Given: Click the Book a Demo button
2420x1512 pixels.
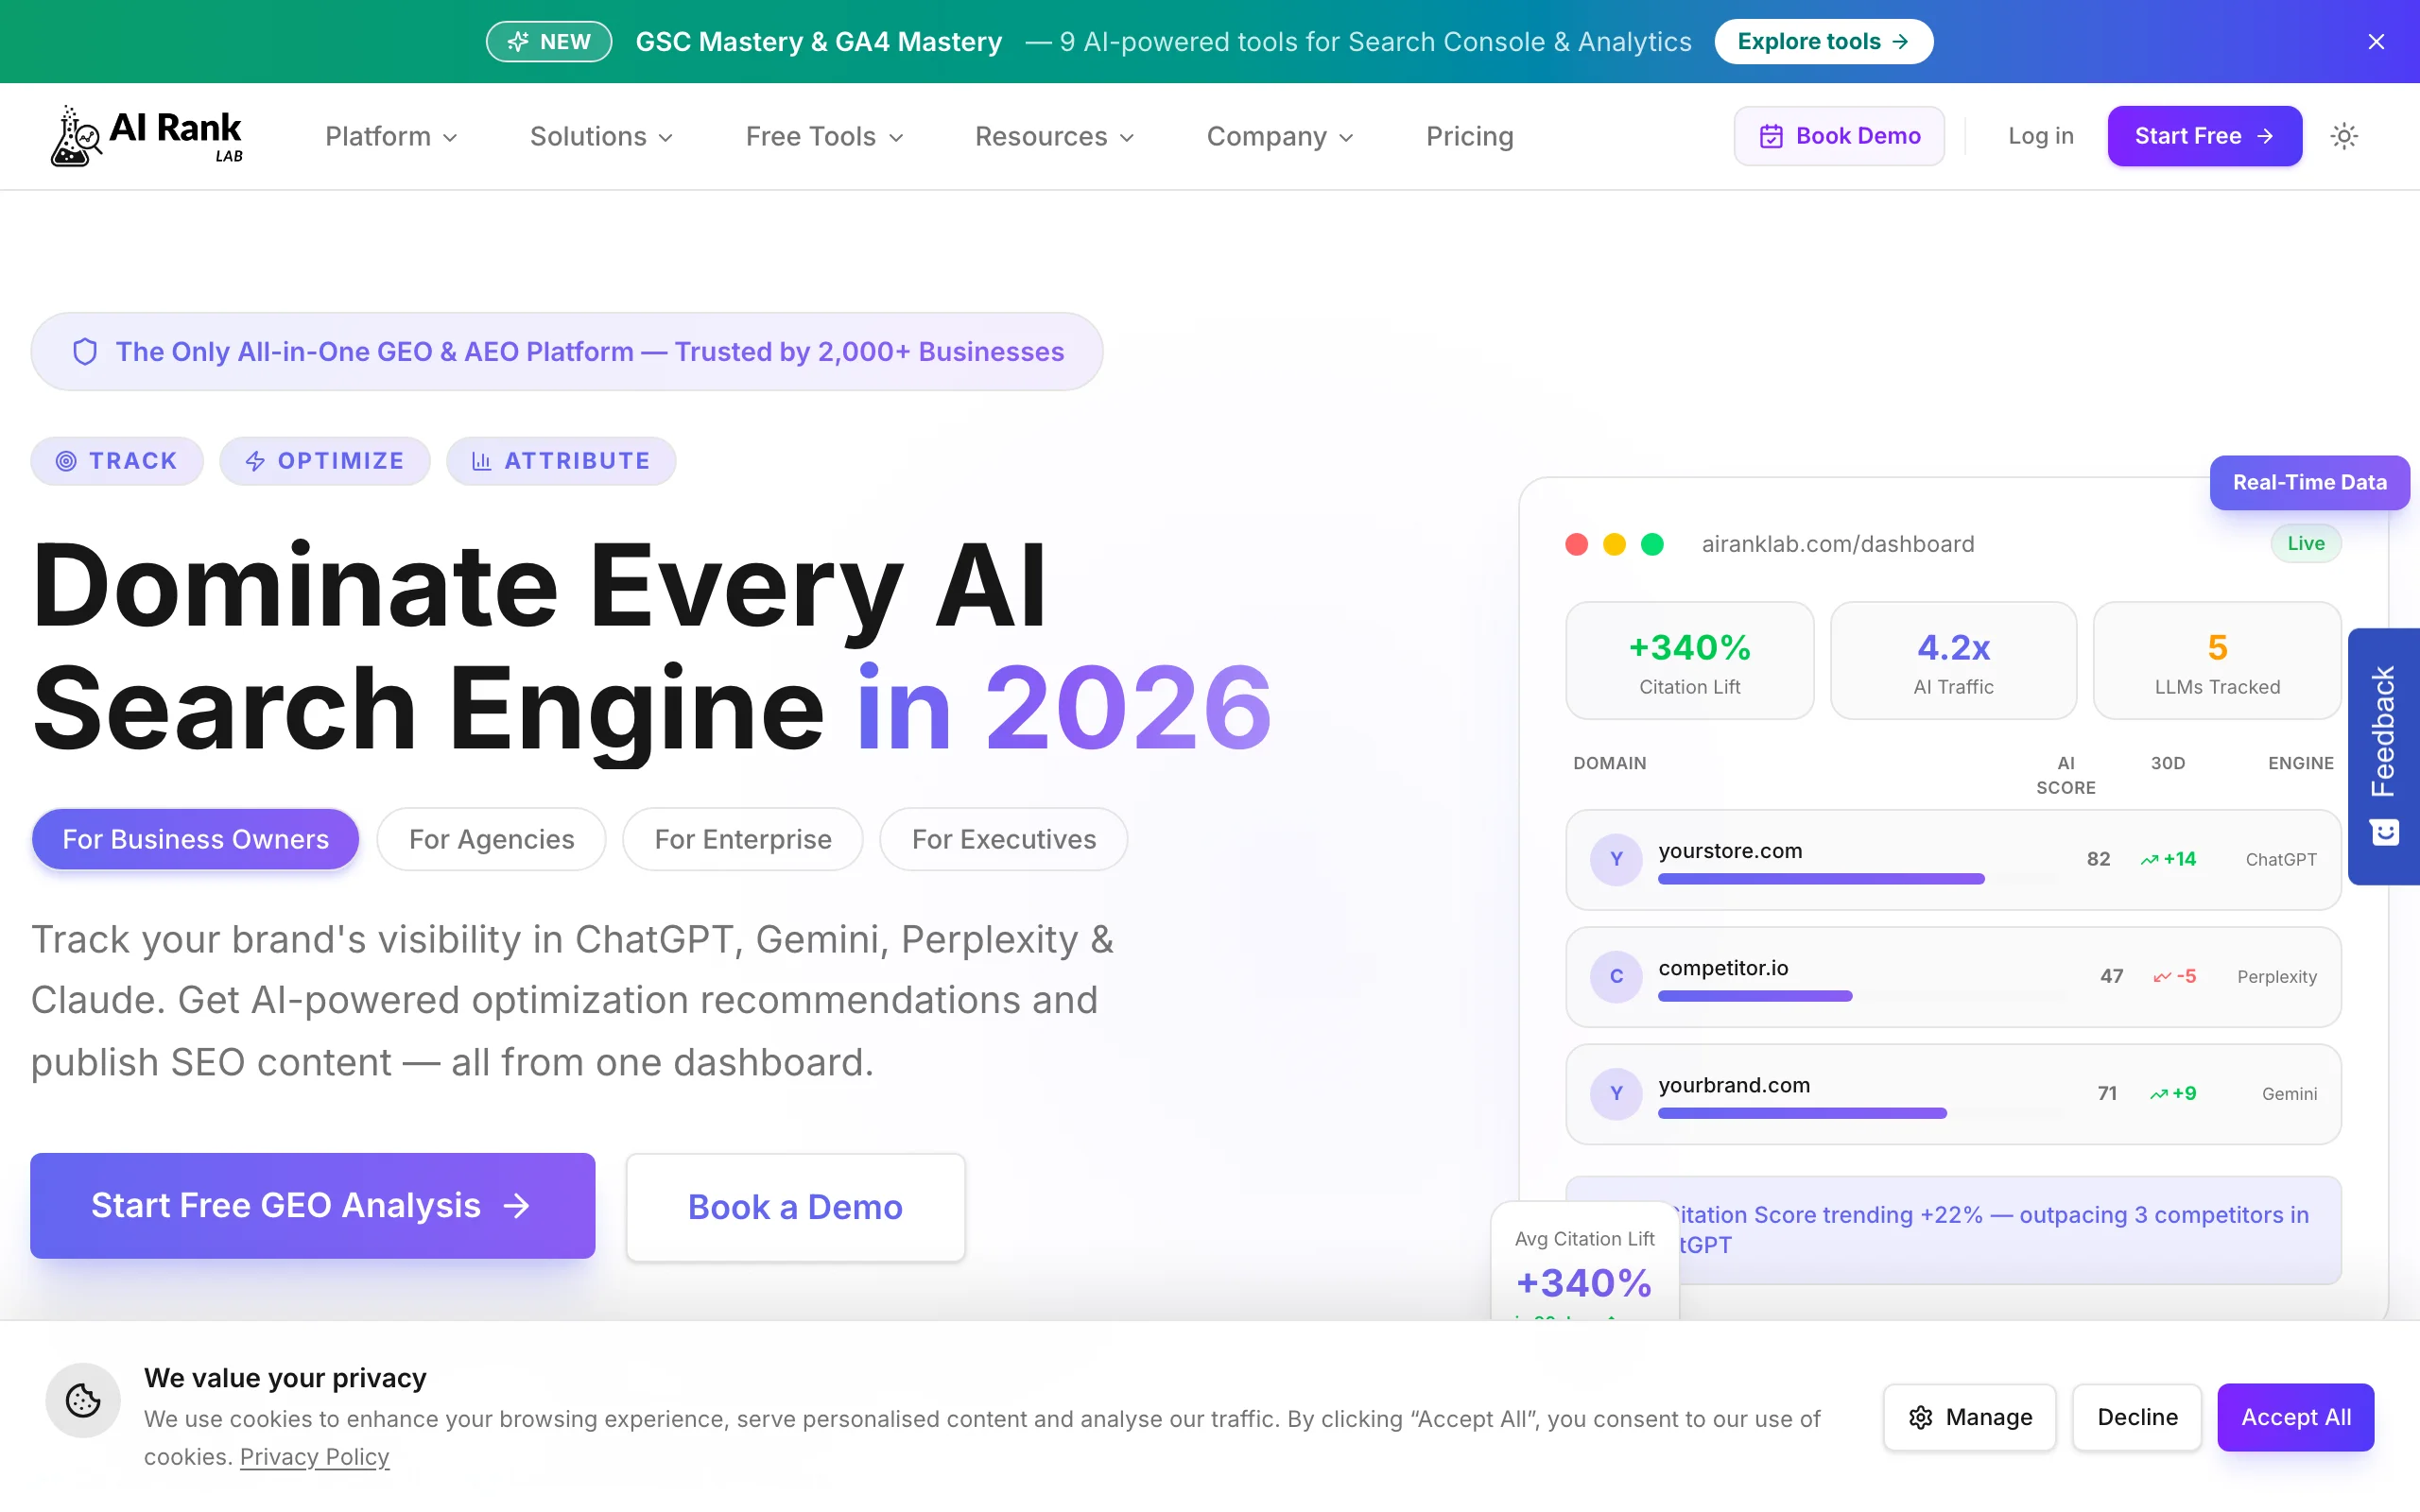Looking at the screenshot, I should coord(795,1207).
